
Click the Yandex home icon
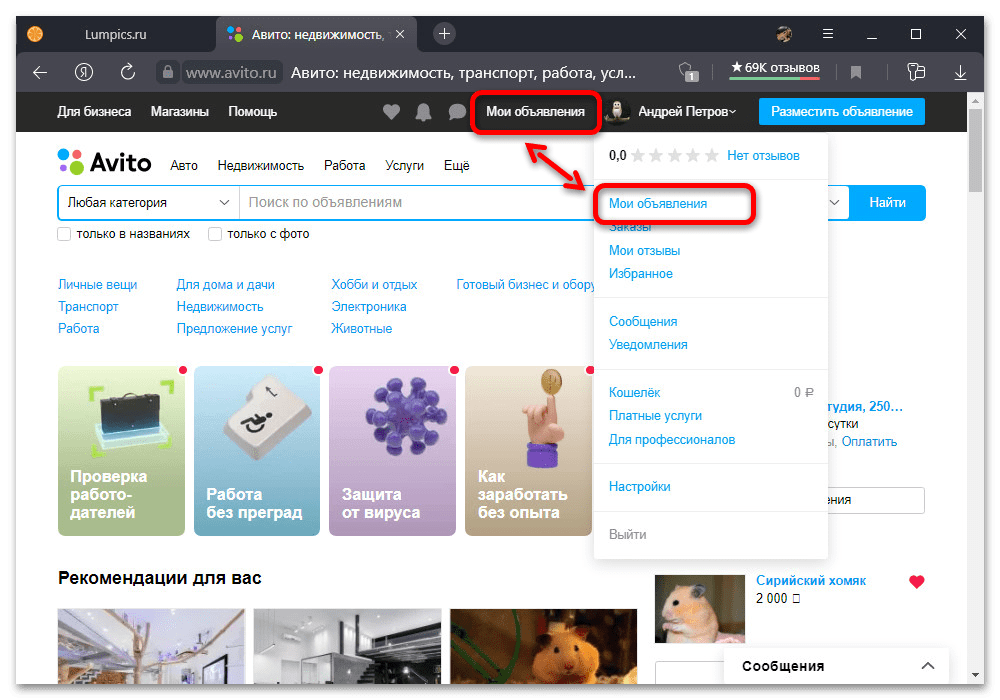point(84,72)
